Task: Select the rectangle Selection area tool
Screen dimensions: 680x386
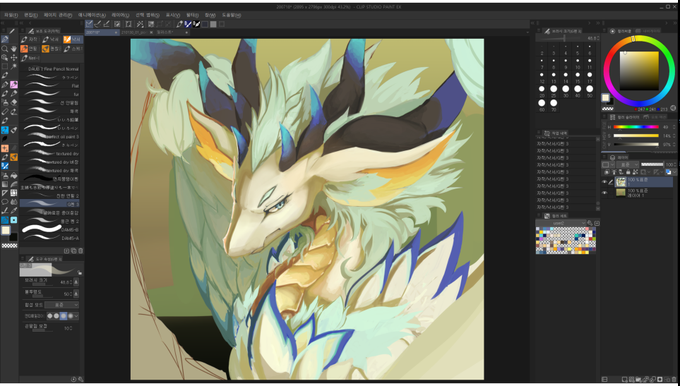Action: point(5,66)
